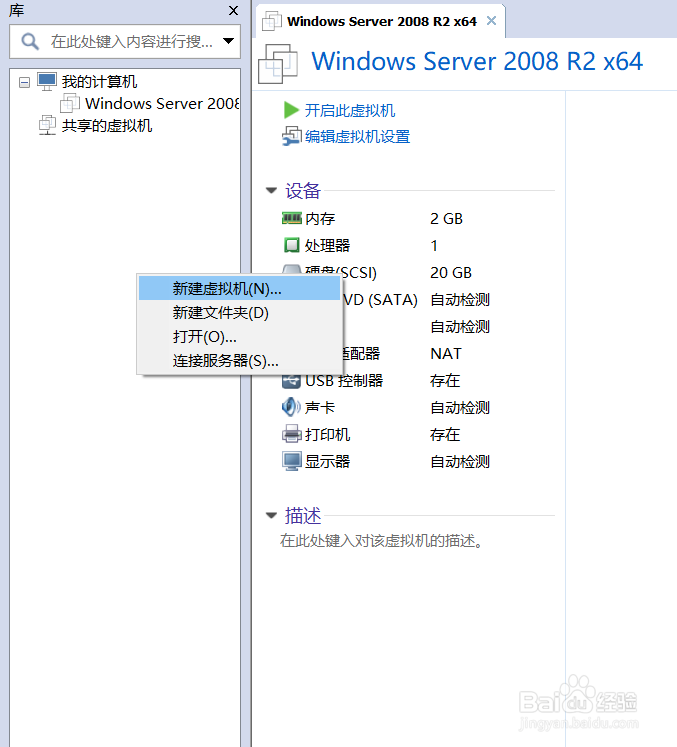Click the 20 GB hard disk value

[451, 273]
